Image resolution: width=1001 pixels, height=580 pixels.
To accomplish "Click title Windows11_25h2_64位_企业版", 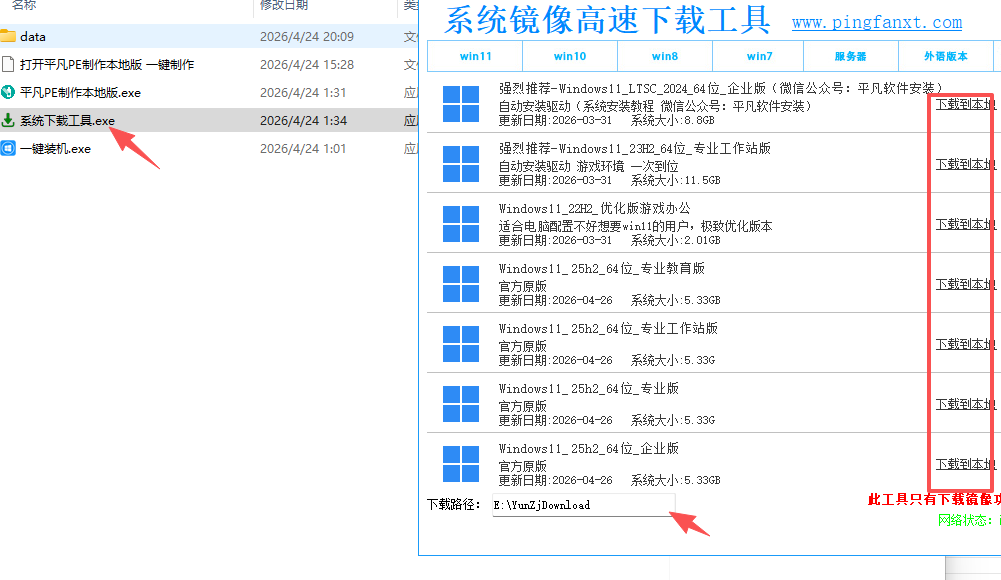I will coord(589,448).
